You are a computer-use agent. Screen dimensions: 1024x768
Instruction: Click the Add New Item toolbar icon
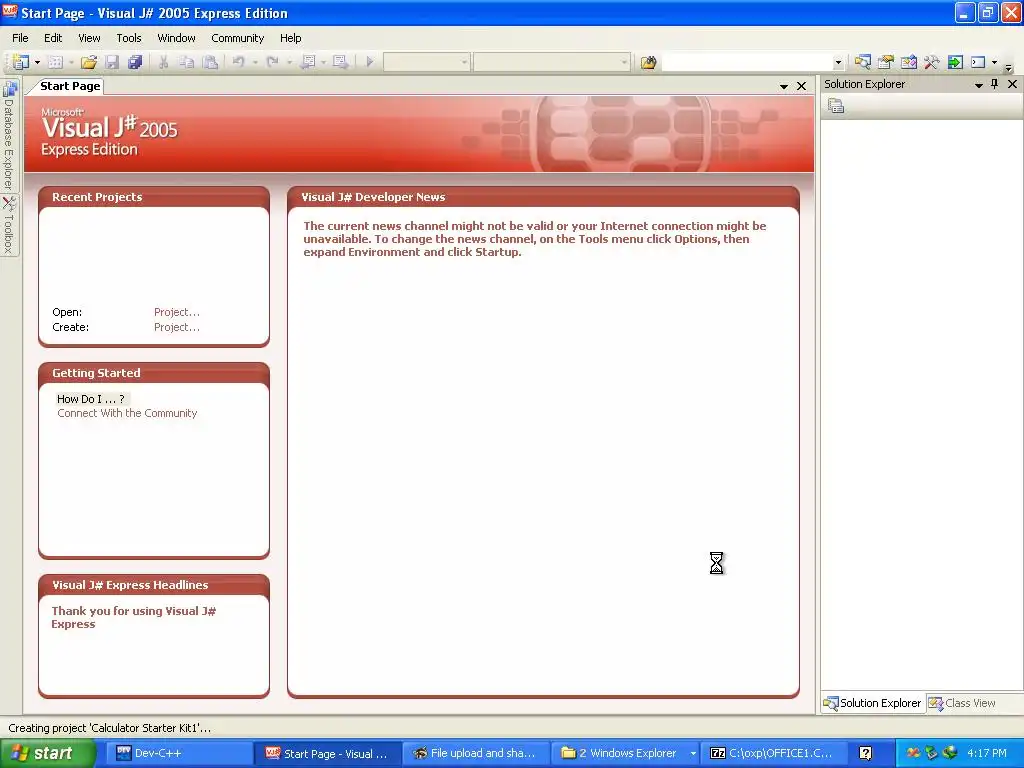tap(56, 62)
